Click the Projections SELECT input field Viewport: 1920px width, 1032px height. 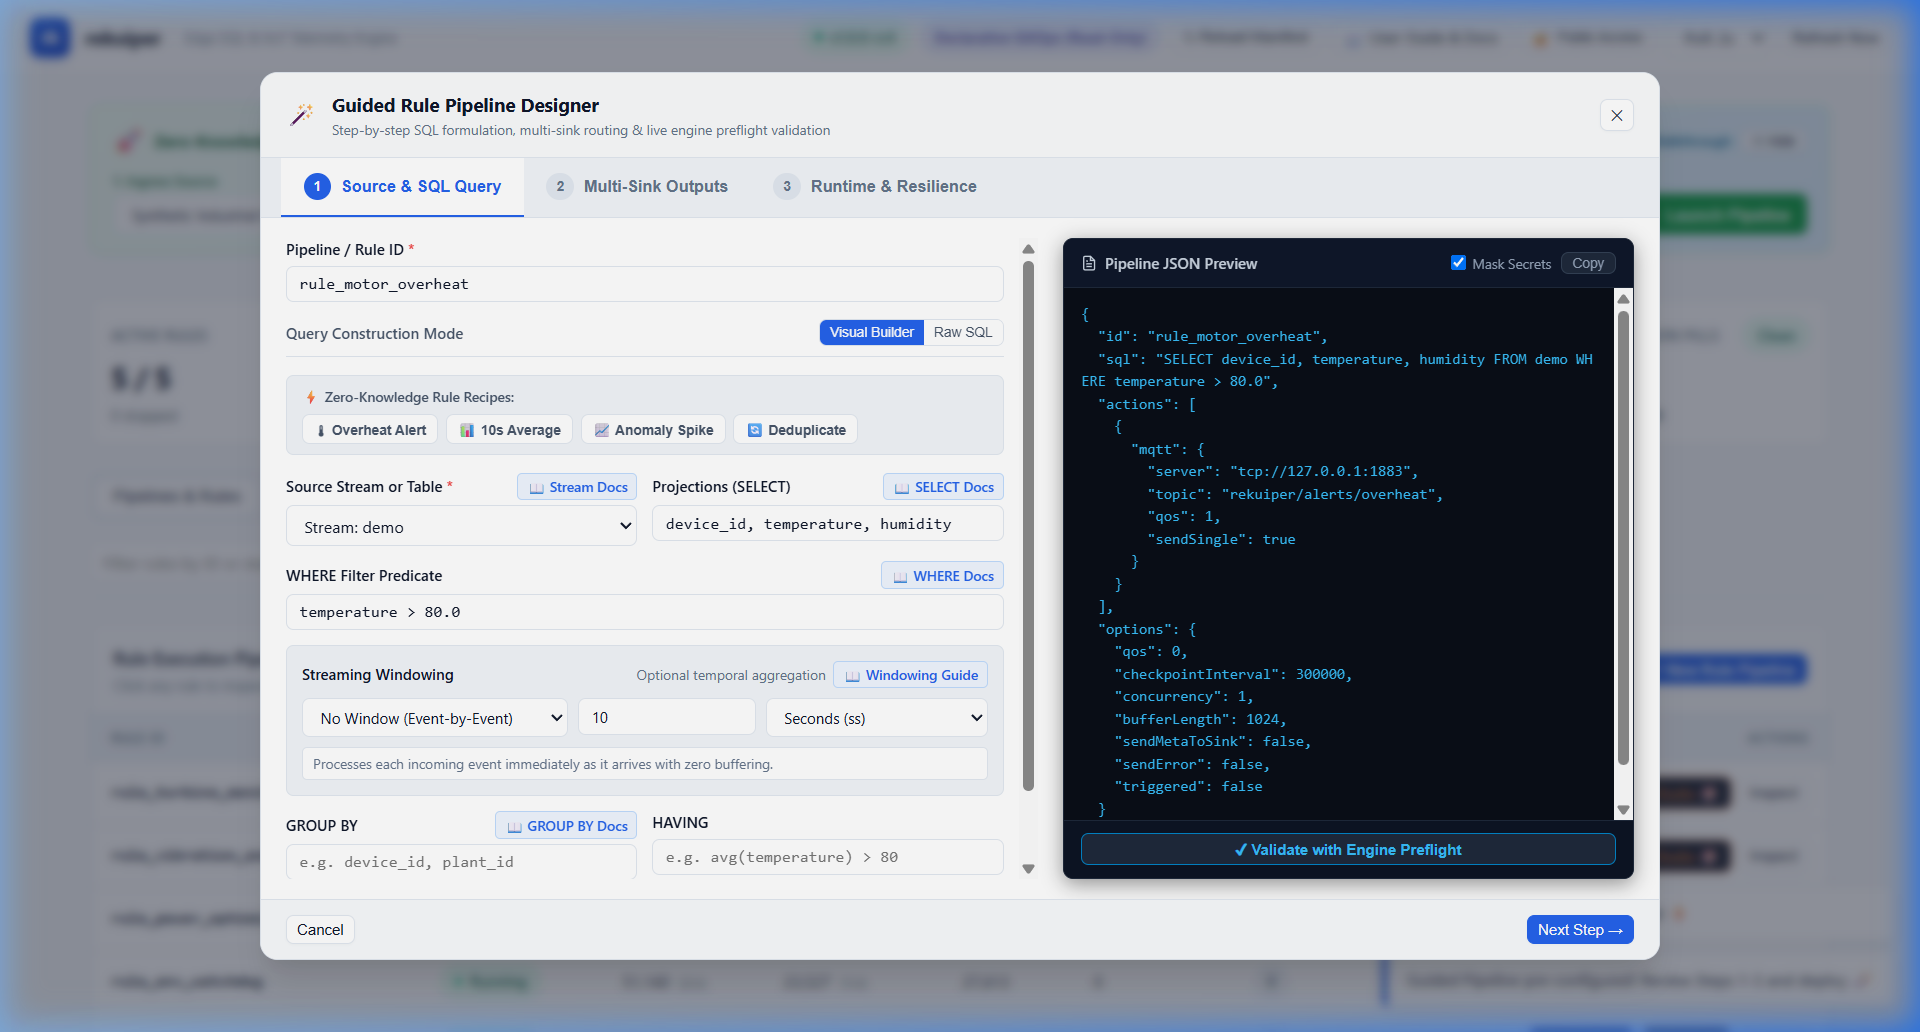click(828, 524)
